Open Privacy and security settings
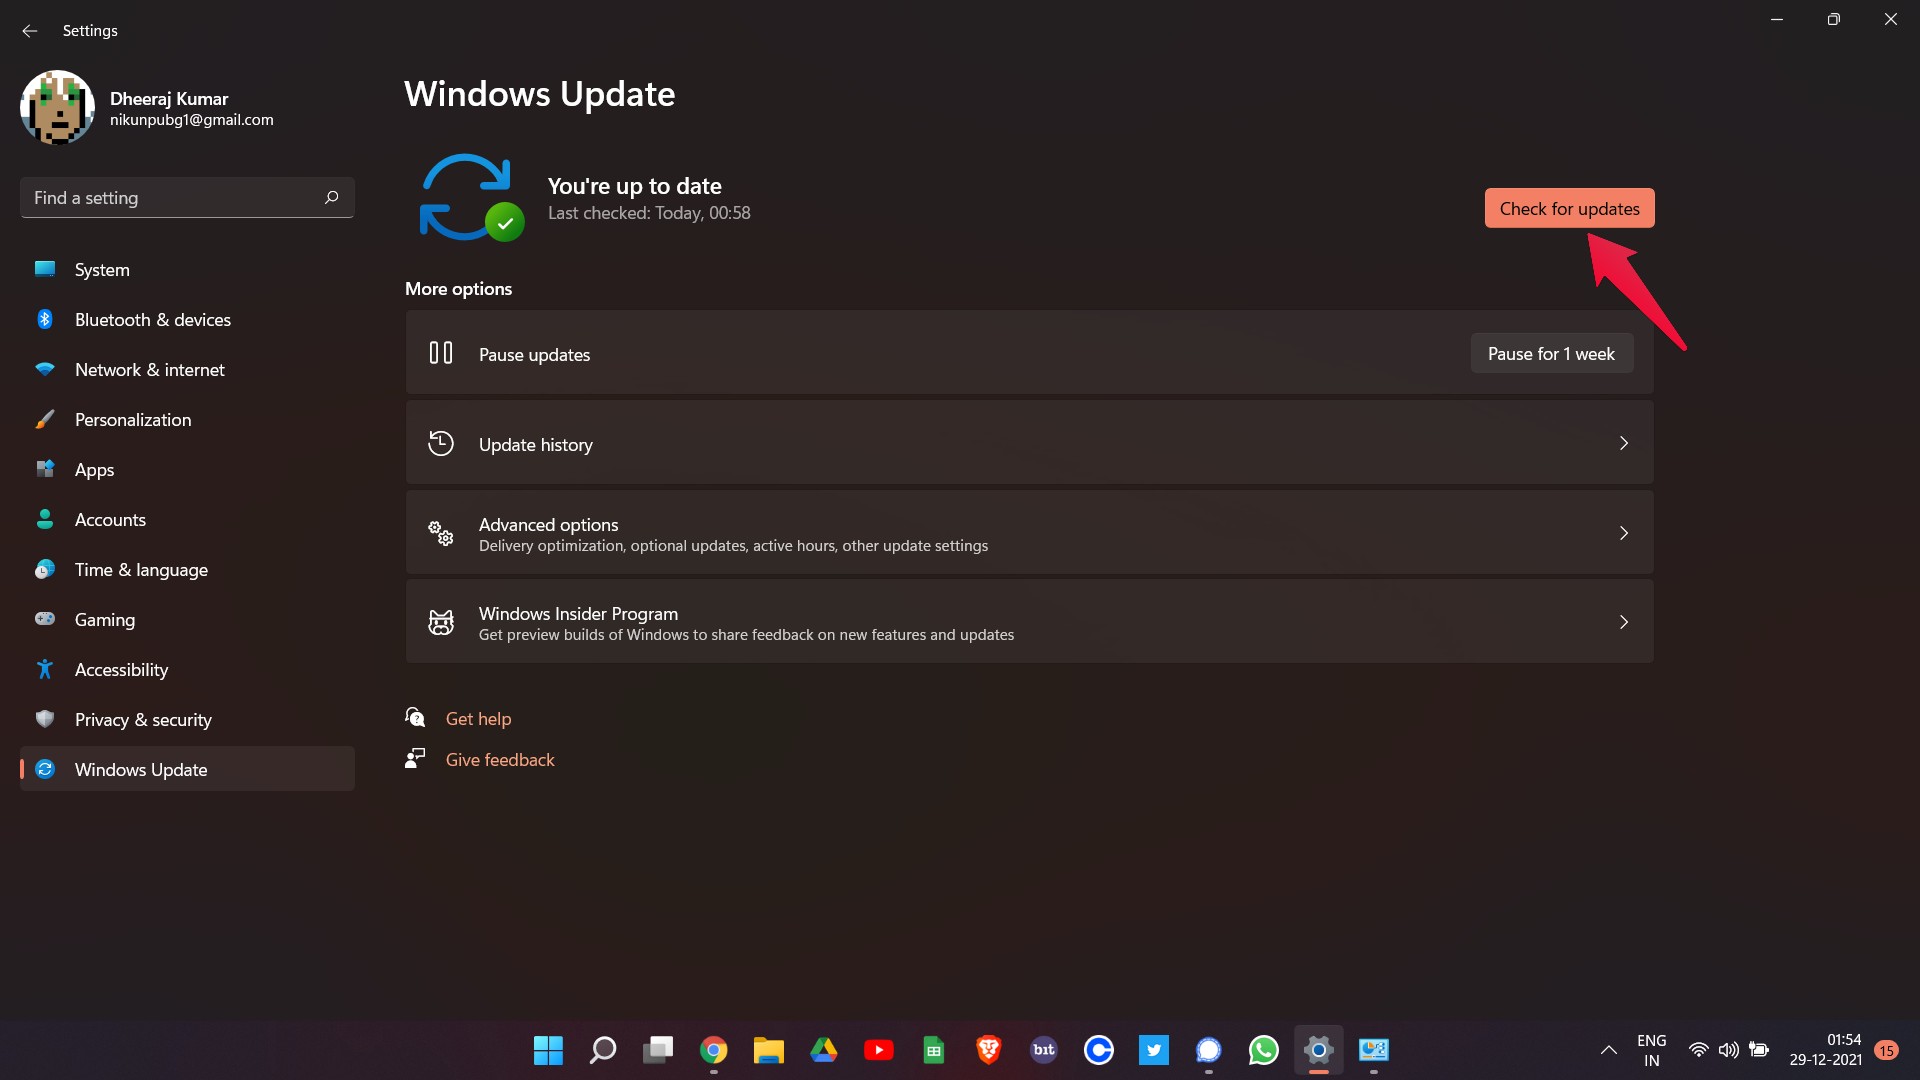This screenshot has width=1920, height=1080. (142, 719)
